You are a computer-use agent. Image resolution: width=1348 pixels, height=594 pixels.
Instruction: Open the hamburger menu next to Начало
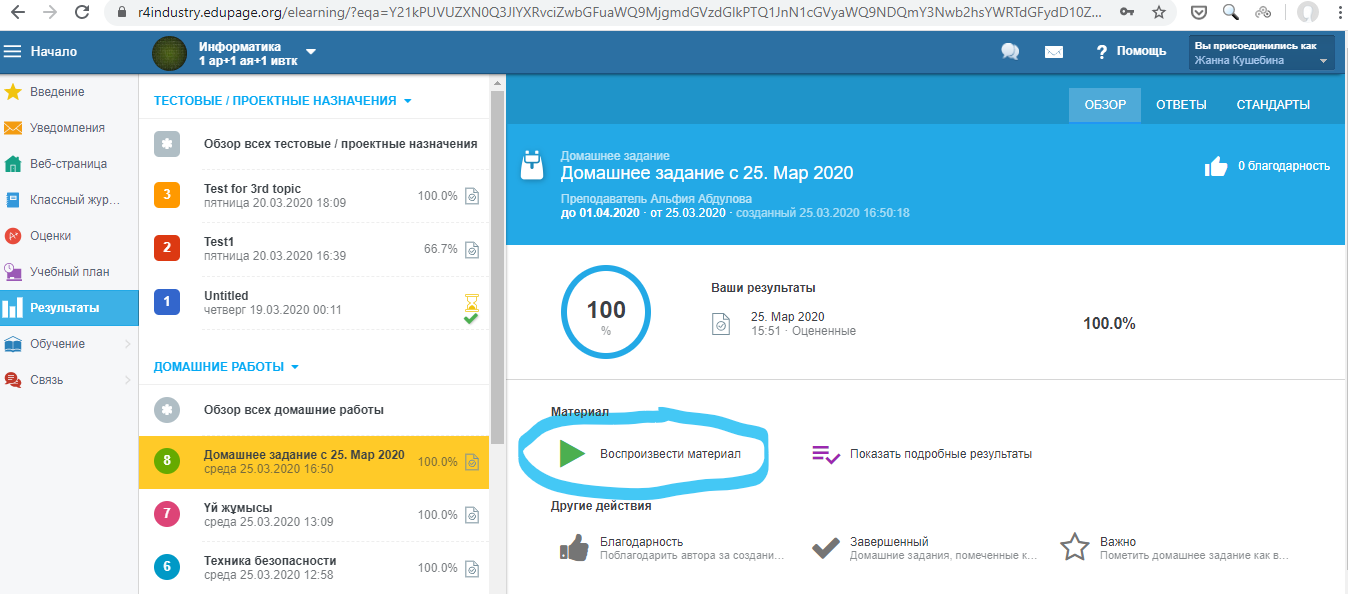[x=13, y=51]
